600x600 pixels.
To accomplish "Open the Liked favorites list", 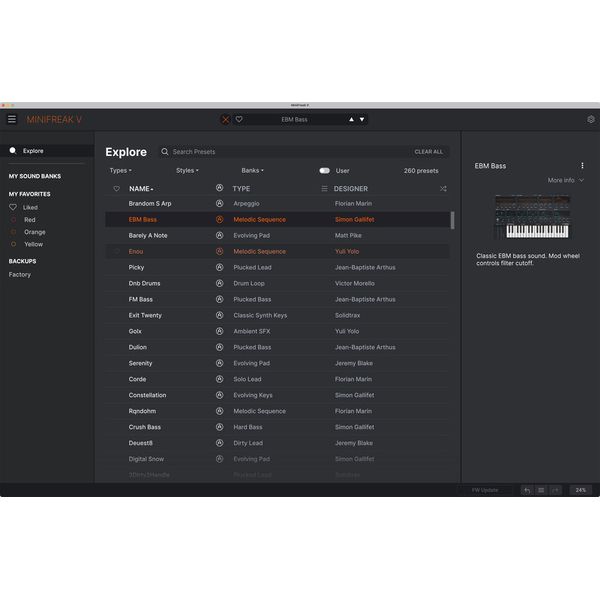I will click(30, 207).
